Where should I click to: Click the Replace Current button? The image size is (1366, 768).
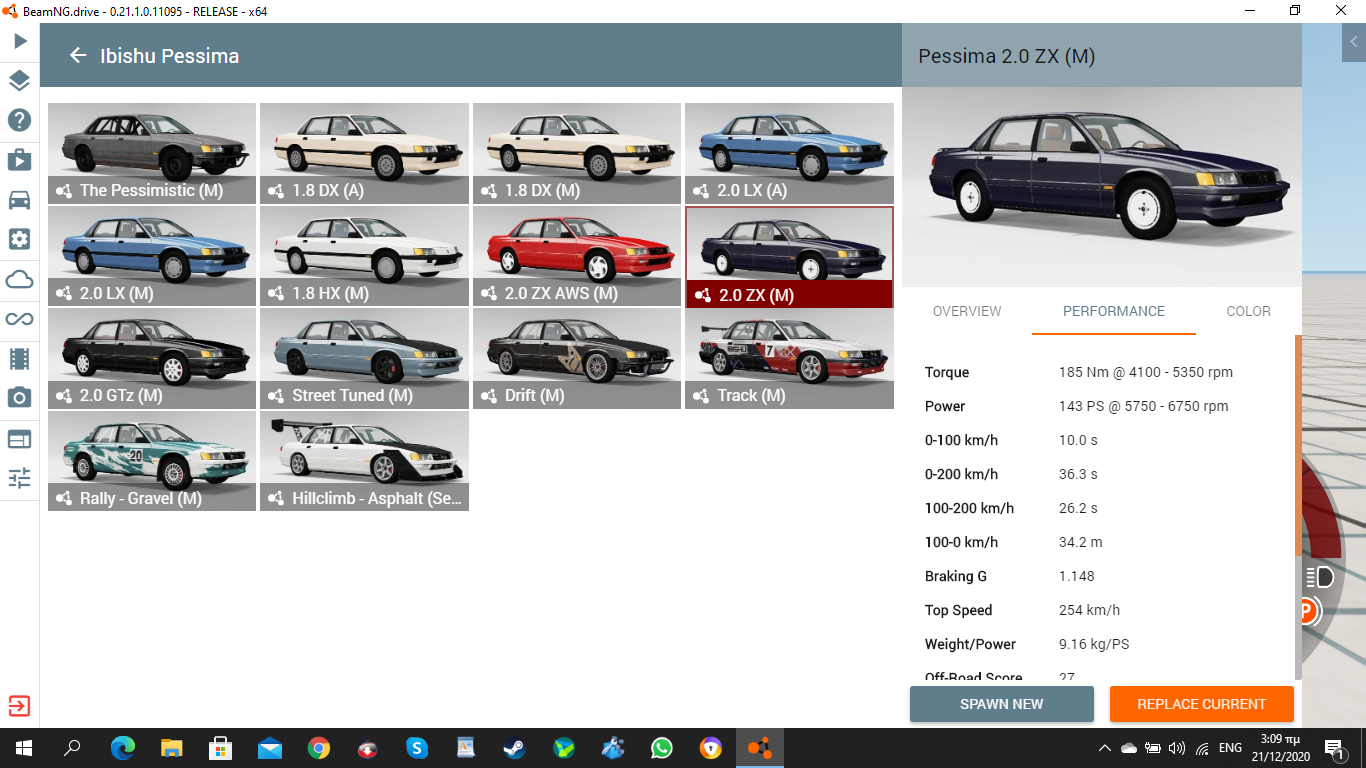point(1202,704)
